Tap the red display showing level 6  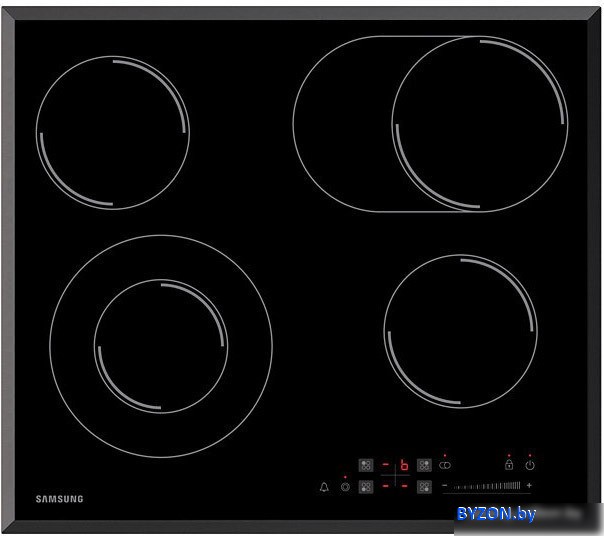404,465
